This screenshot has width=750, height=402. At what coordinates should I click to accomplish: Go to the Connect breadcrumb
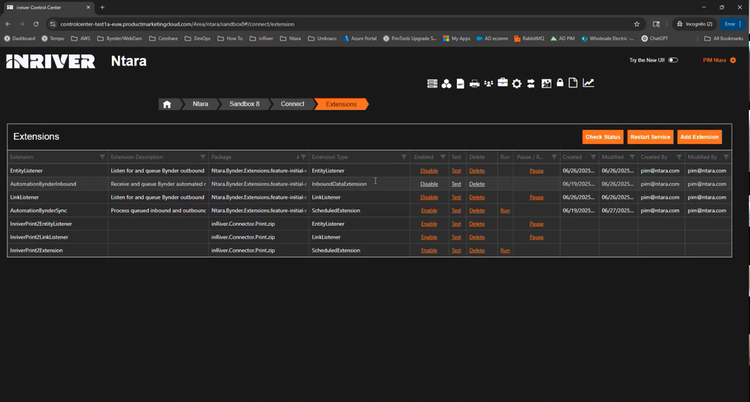[292, 104]
